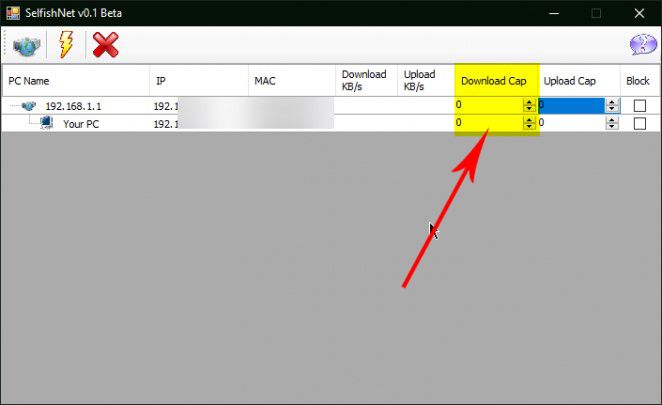Image resolution: width=662 pixels, height=405 pixels.
Task: Start spoofing with the lightning bolt icon
Action: point(65,45)
